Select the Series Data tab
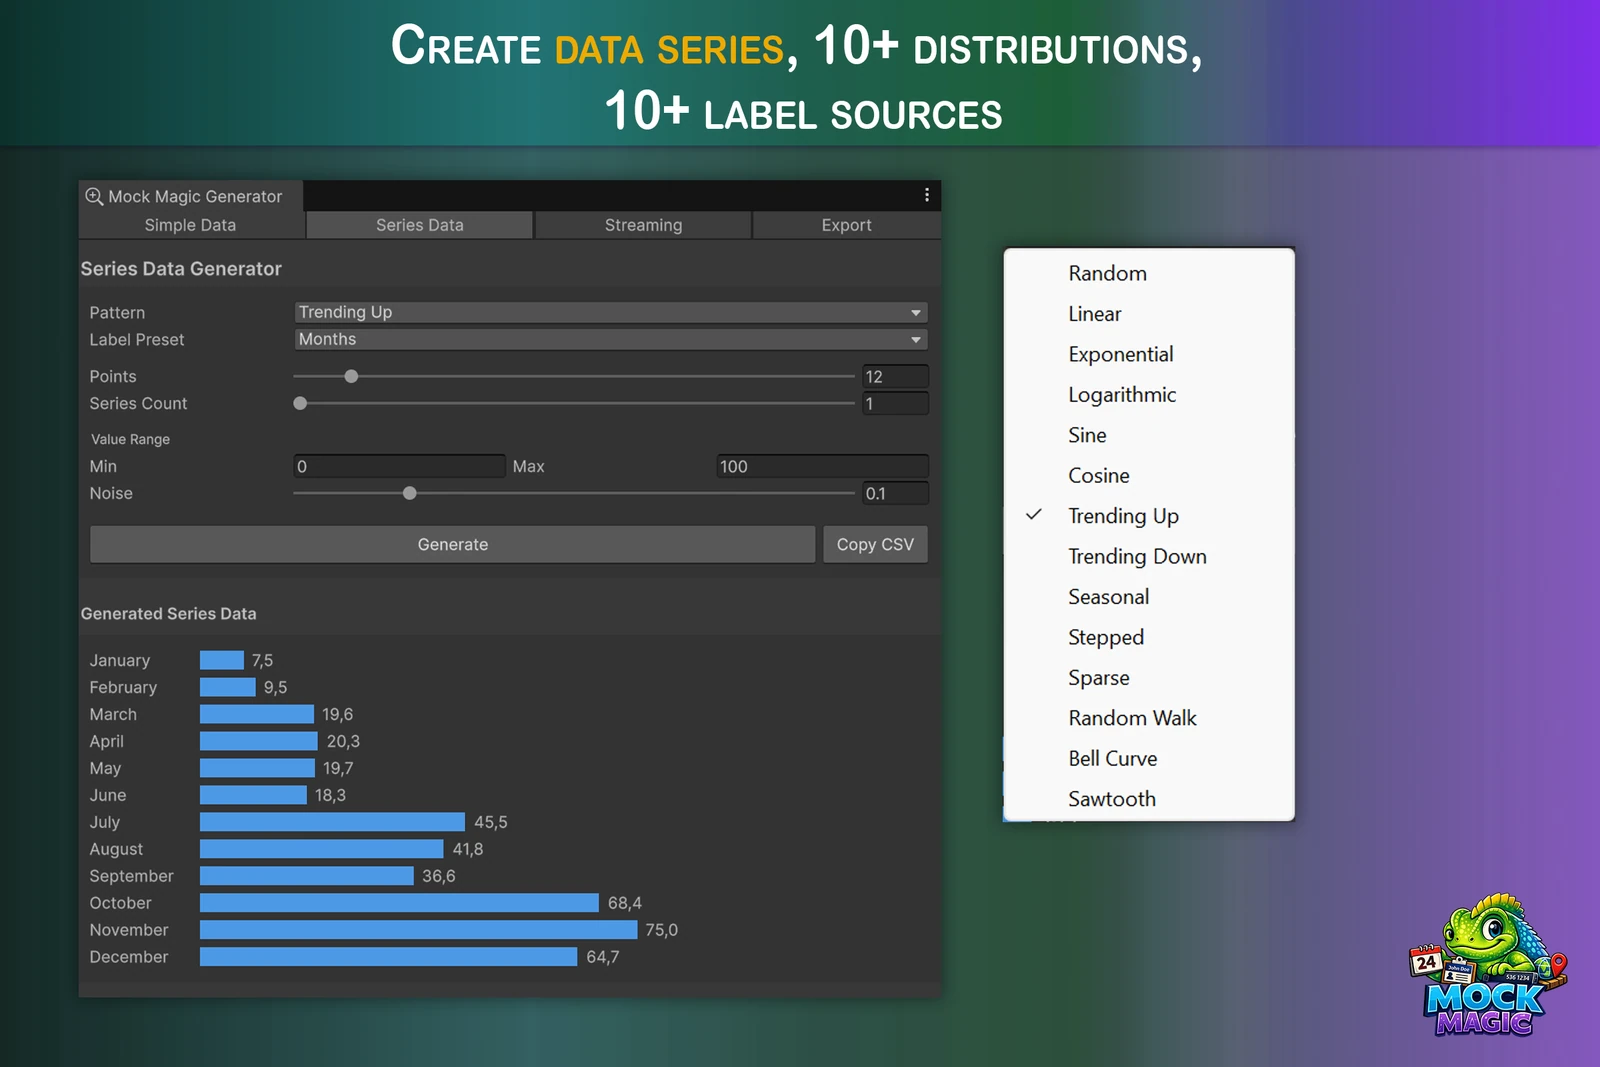Viewport: 1600px width, 1067px height. 419,225
